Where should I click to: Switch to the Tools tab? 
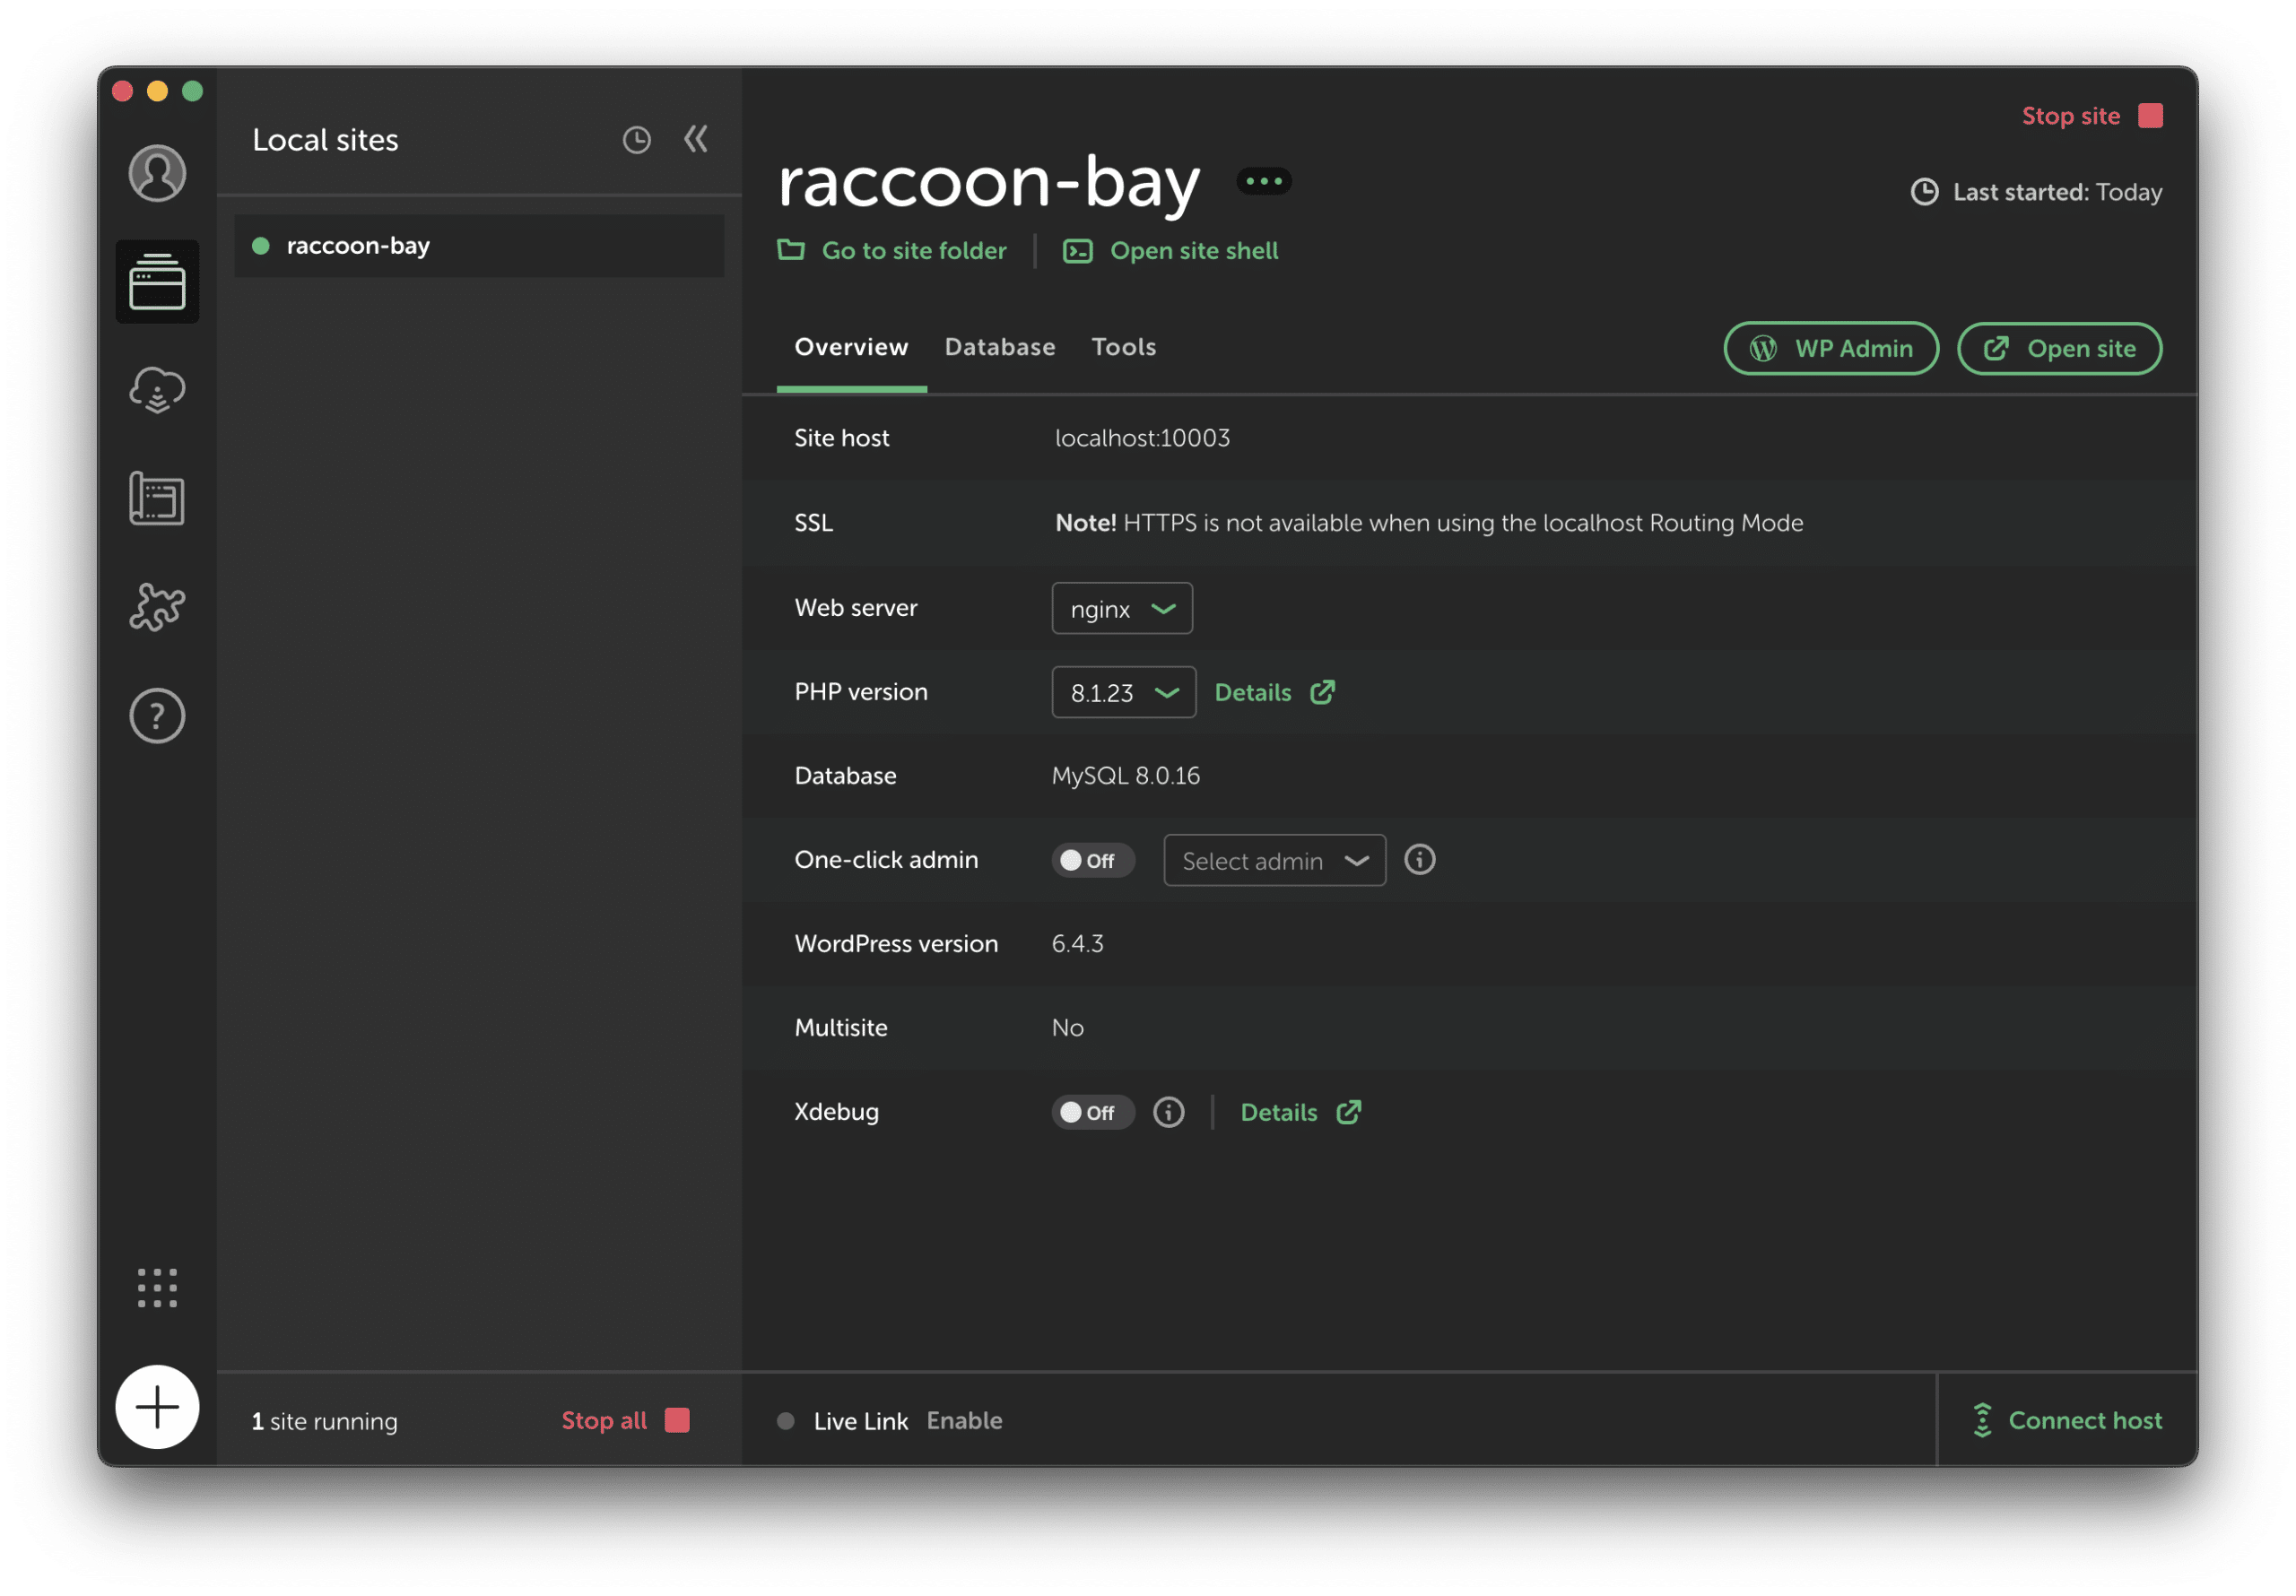[1124, 347]
